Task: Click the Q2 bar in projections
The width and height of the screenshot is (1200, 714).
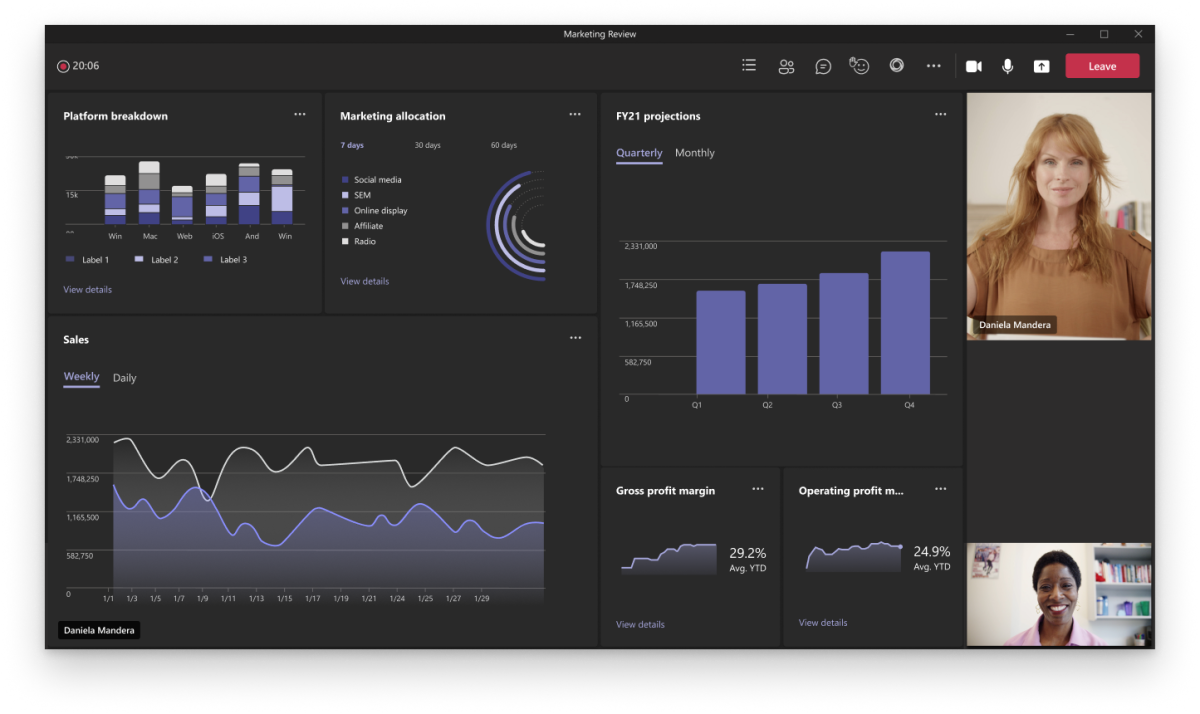Action: coord(782,339)
